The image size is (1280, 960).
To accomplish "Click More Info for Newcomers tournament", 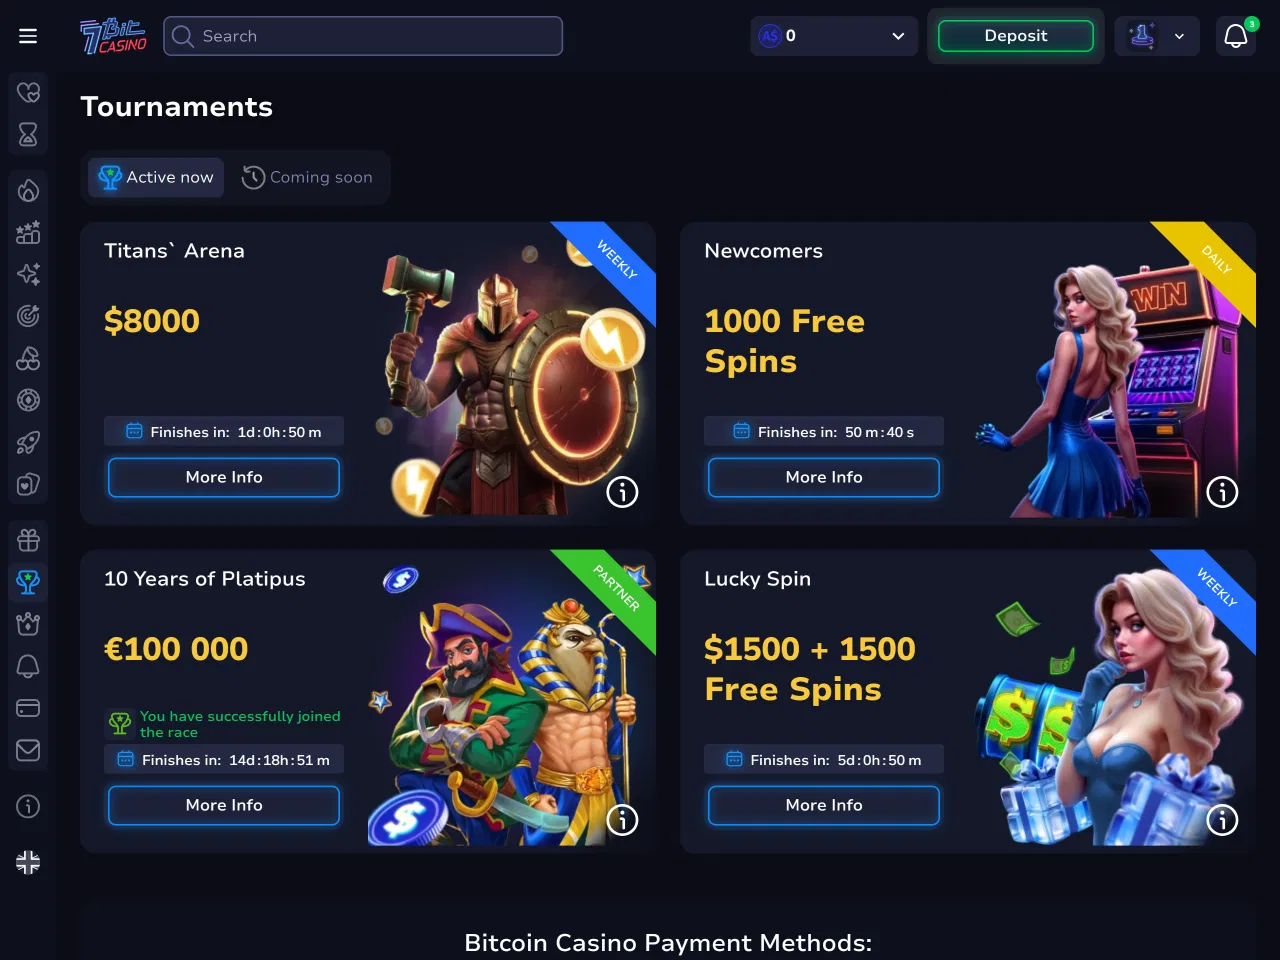I will (824, 477).
